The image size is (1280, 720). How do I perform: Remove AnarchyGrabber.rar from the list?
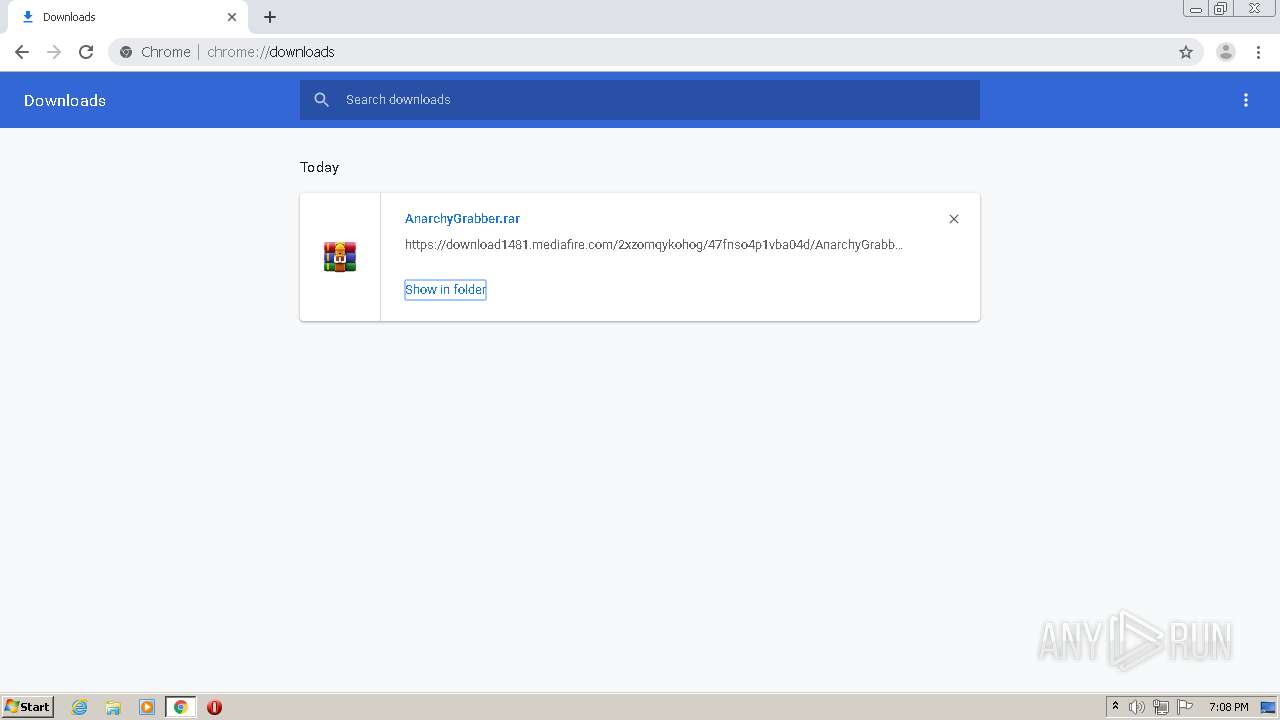[954, 219]
